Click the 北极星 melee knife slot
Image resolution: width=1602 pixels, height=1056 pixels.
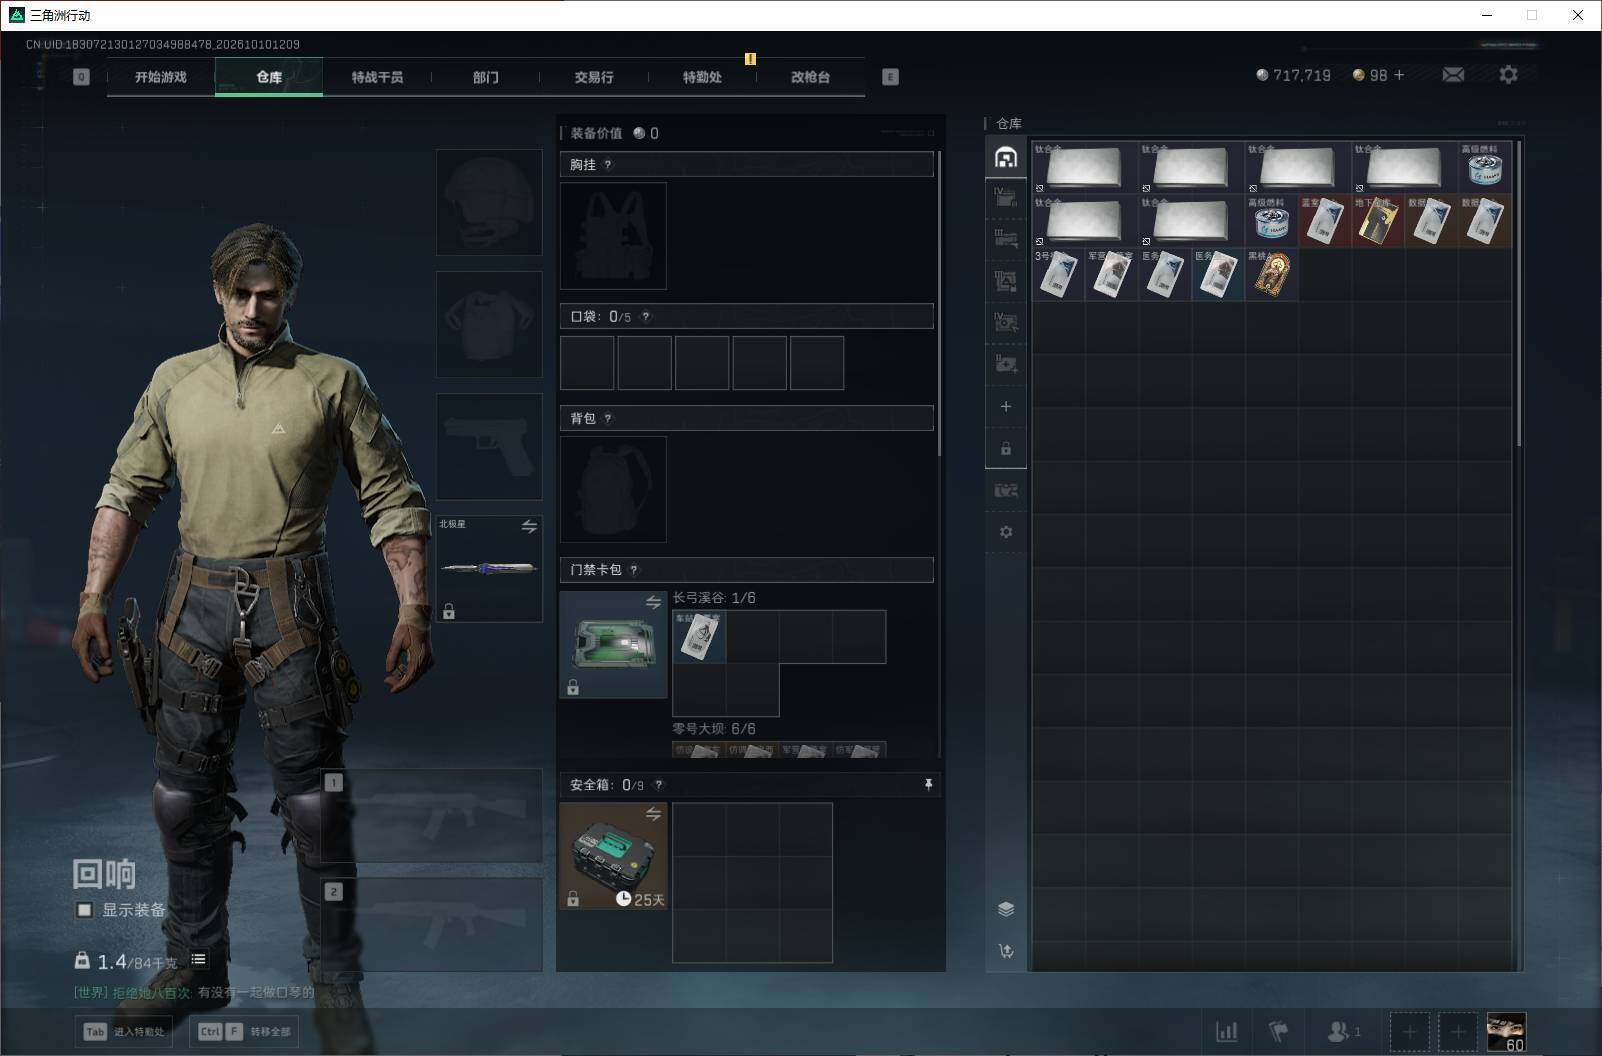click(x=489, y=568)
